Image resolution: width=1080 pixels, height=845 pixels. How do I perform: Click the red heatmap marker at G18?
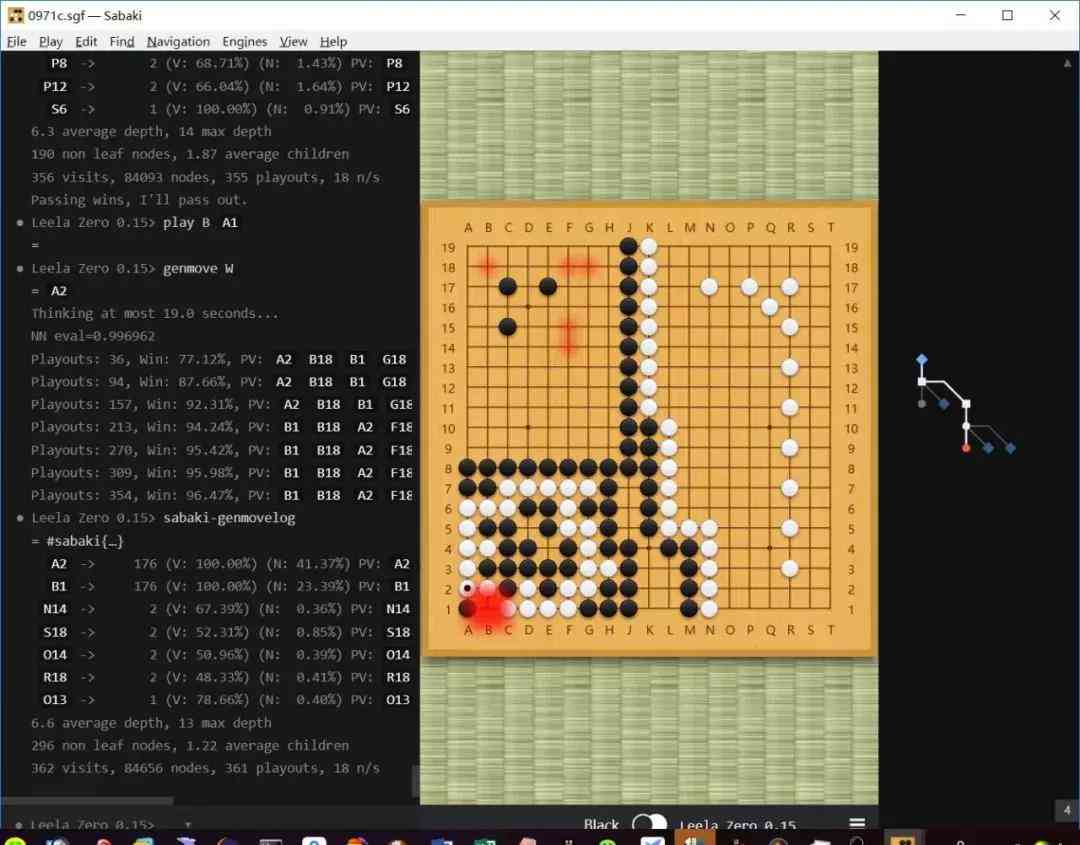588,267
